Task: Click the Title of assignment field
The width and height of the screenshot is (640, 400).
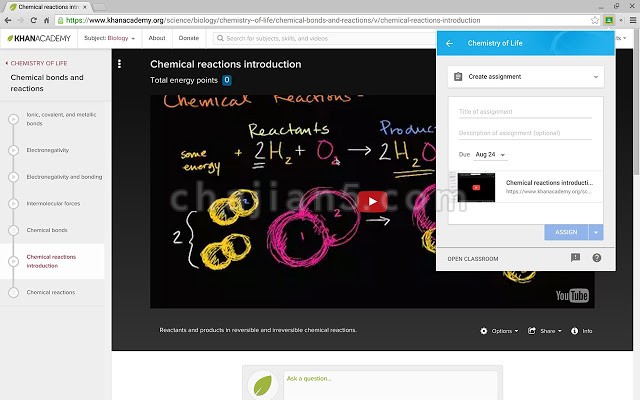Action: 525,112
